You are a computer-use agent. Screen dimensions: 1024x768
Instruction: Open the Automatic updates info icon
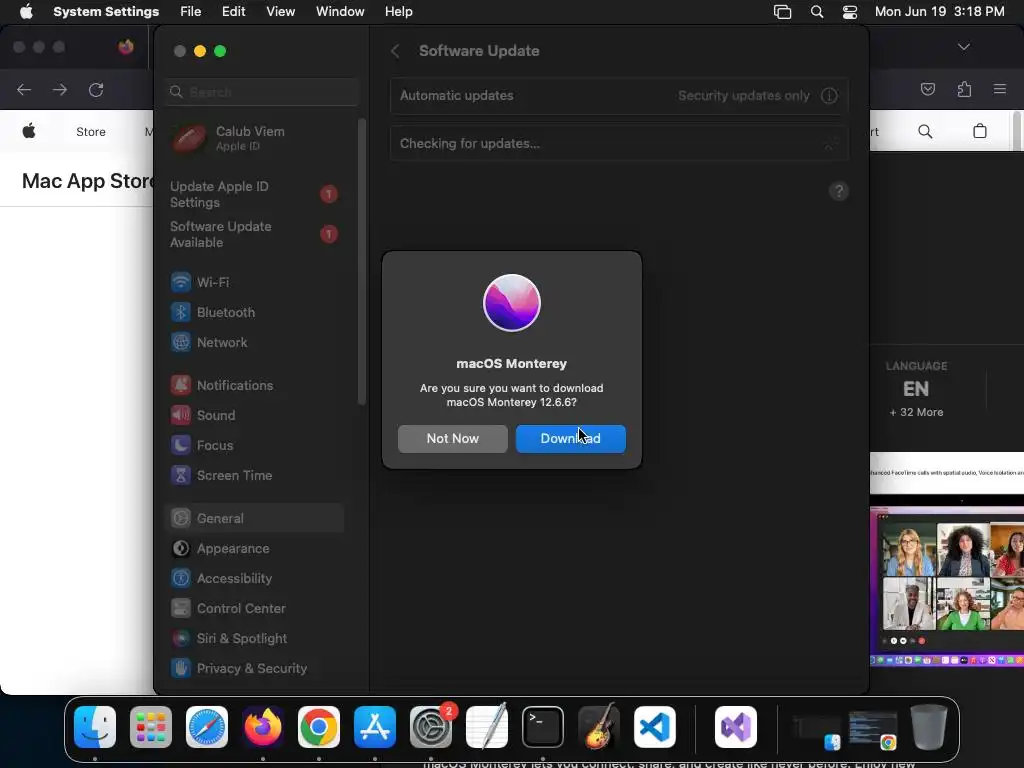(829, 95)
